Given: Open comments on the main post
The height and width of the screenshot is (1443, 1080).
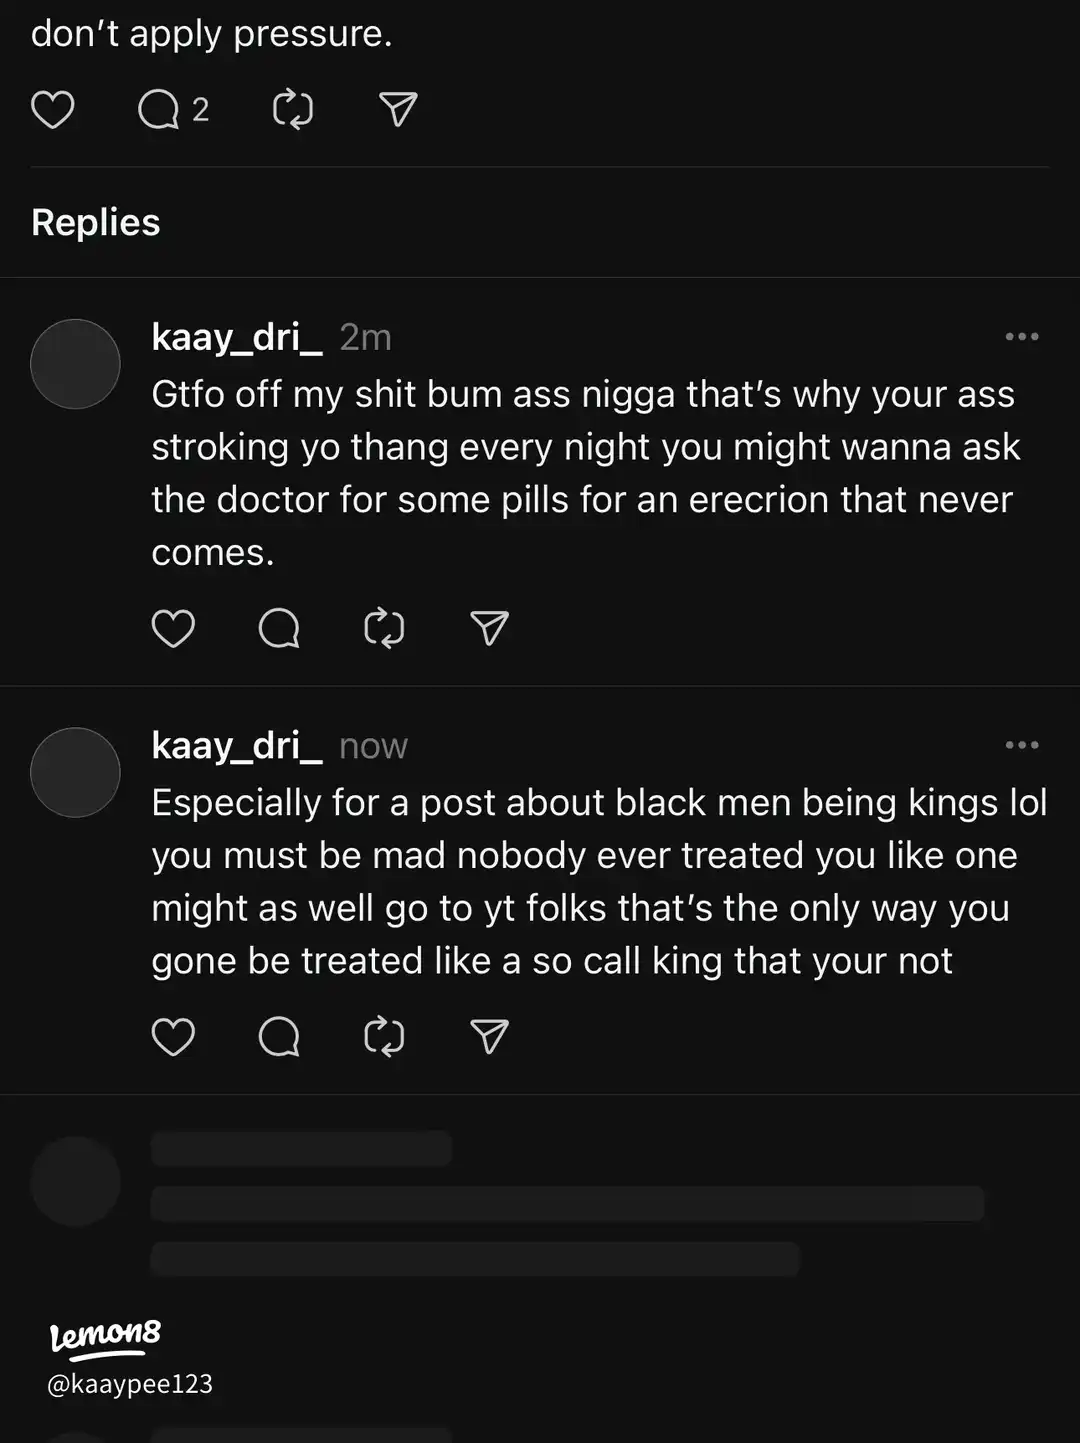Looking at the screenshot, I should point(159,109).
